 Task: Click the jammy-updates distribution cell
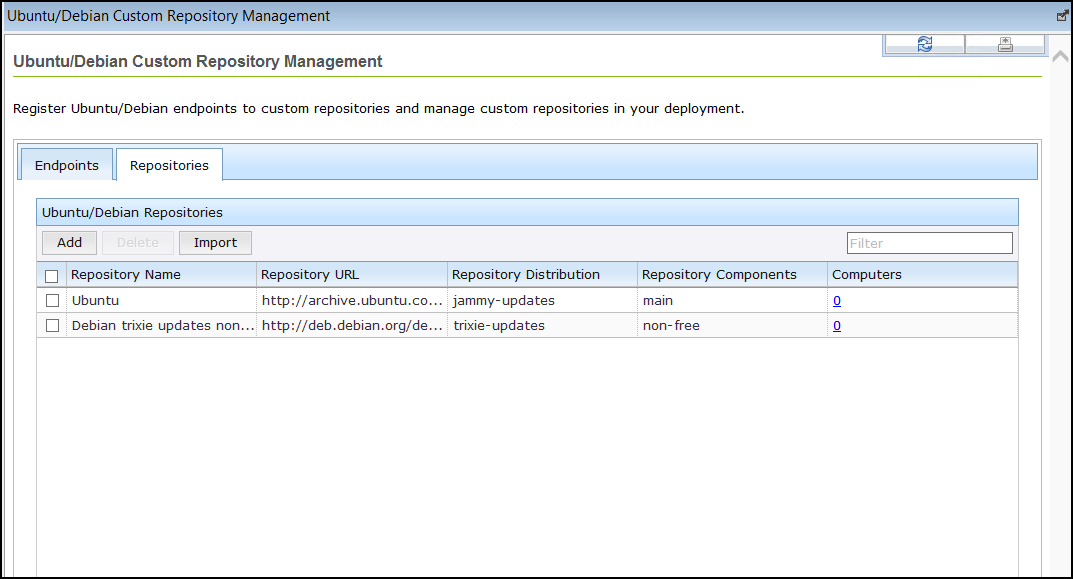542,300
